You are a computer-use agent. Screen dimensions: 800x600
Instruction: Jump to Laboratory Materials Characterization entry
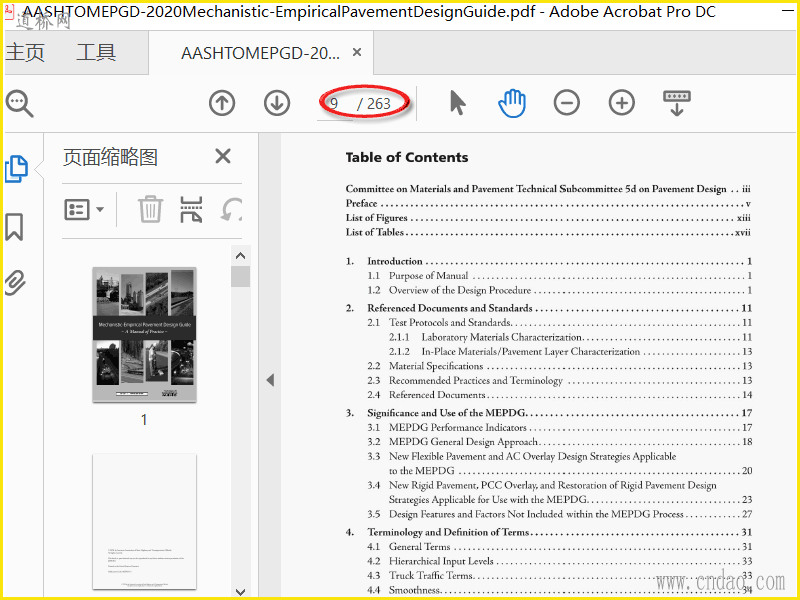coord(570,337)
